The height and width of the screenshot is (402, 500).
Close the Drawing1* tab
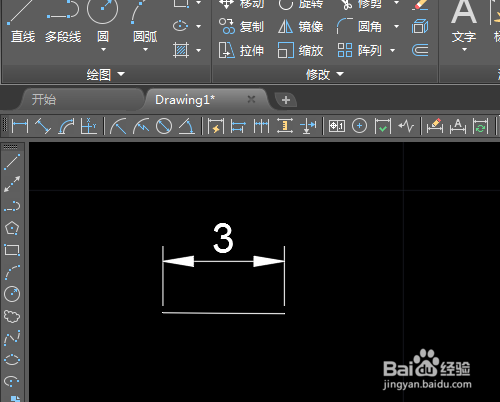click(x=251, y=99)
